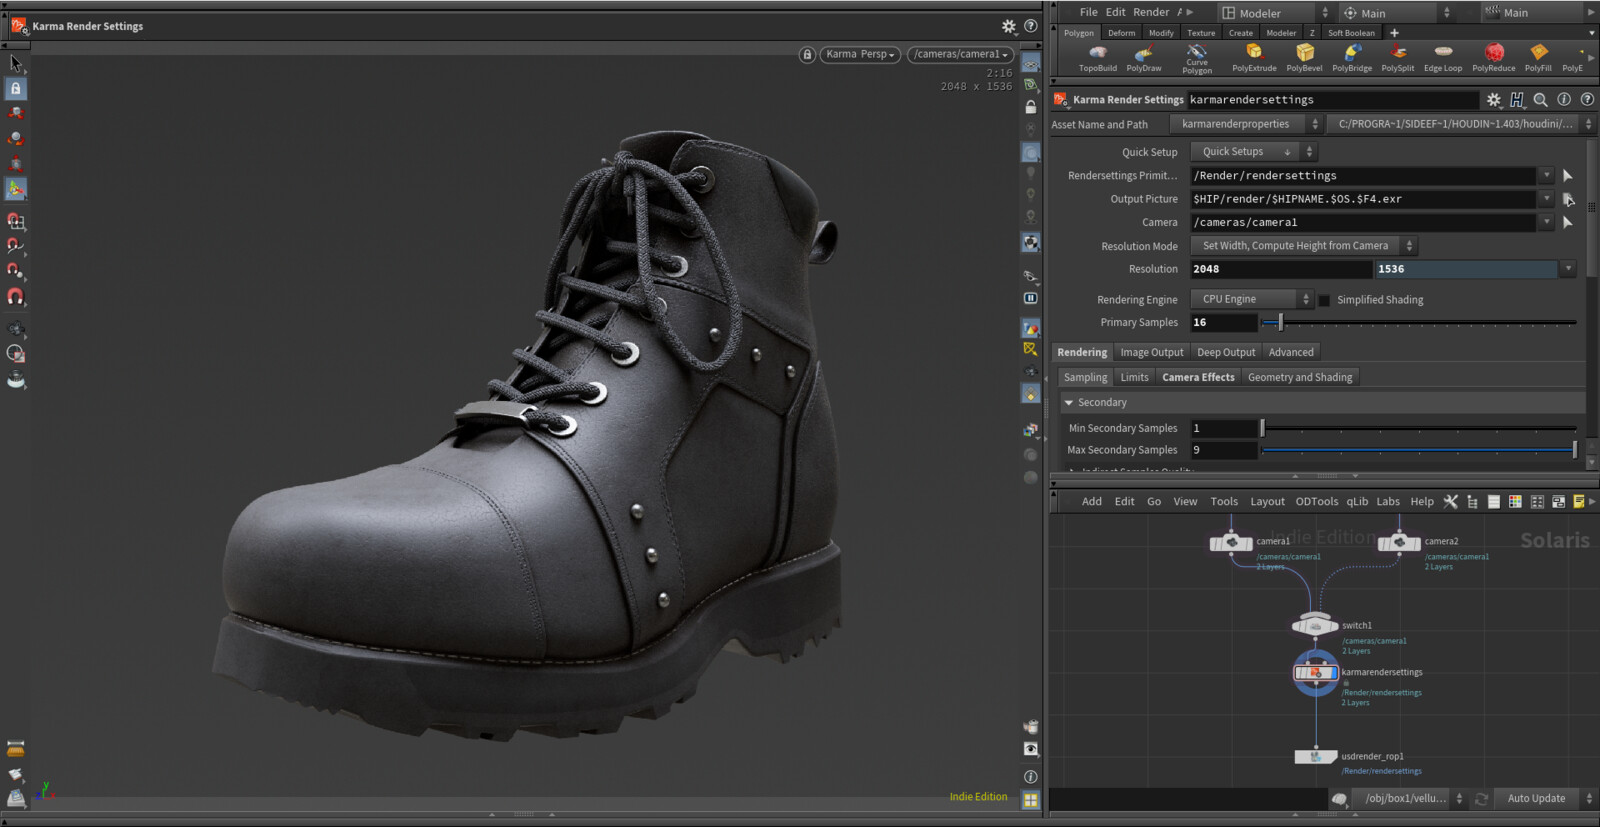This screenshot has width=1600, height=827.
Task: Show node info with the info icon
Action: click(x=1564, y=100)
